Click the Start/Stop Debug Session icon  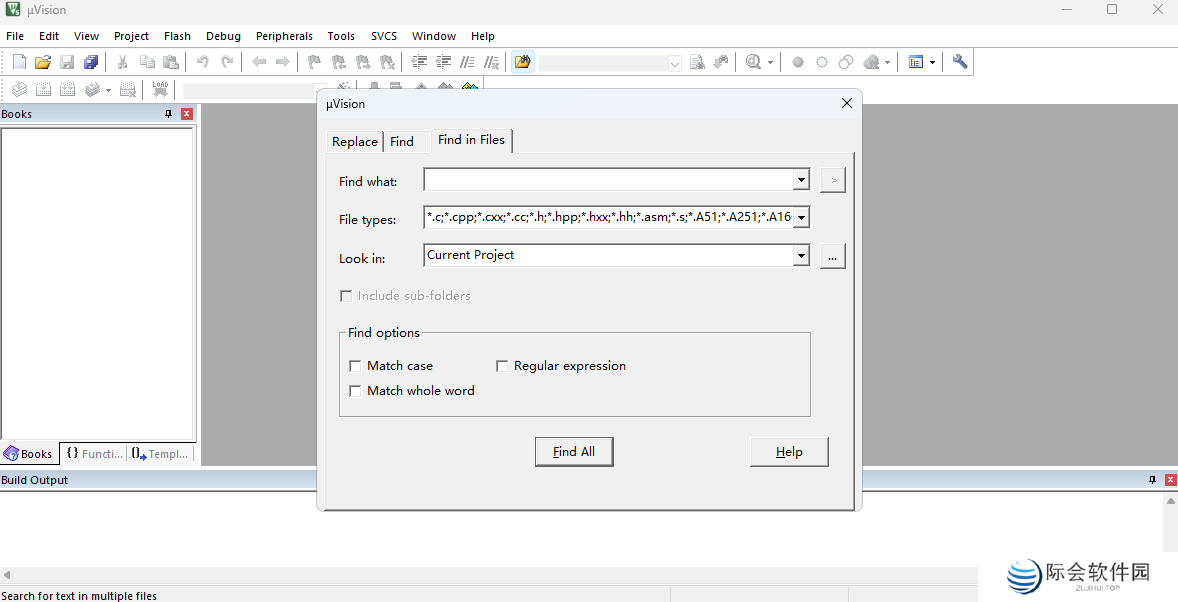(x=754, y=62)
